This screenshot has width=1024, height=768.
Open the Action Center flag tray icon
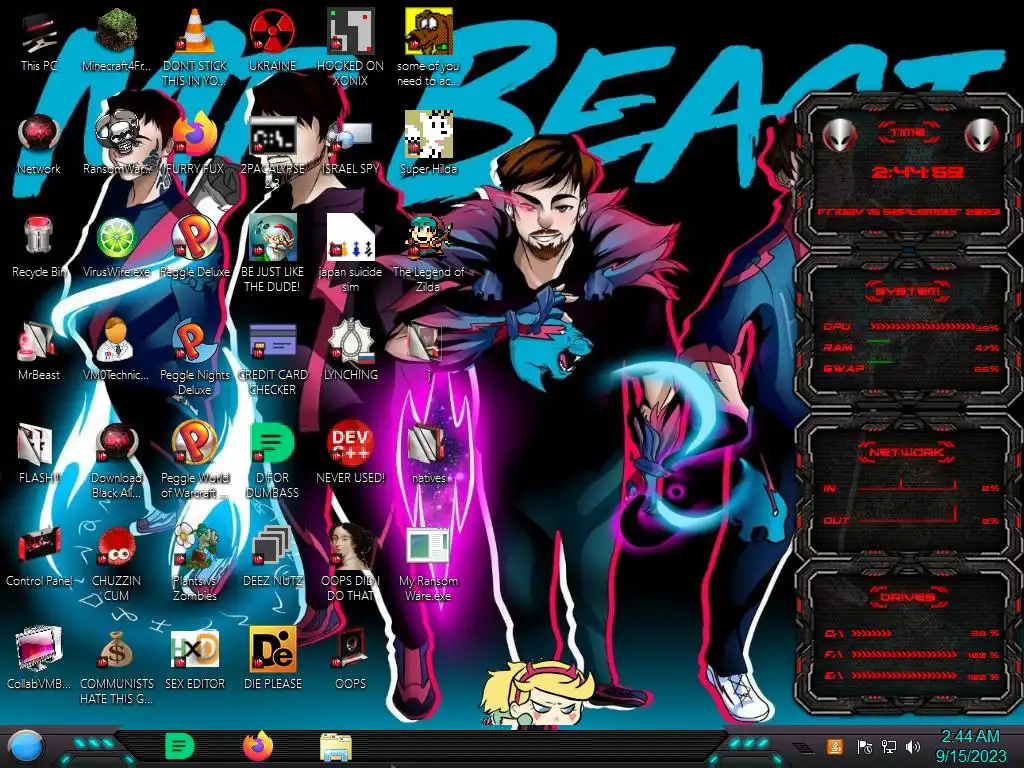pos(865,747)
